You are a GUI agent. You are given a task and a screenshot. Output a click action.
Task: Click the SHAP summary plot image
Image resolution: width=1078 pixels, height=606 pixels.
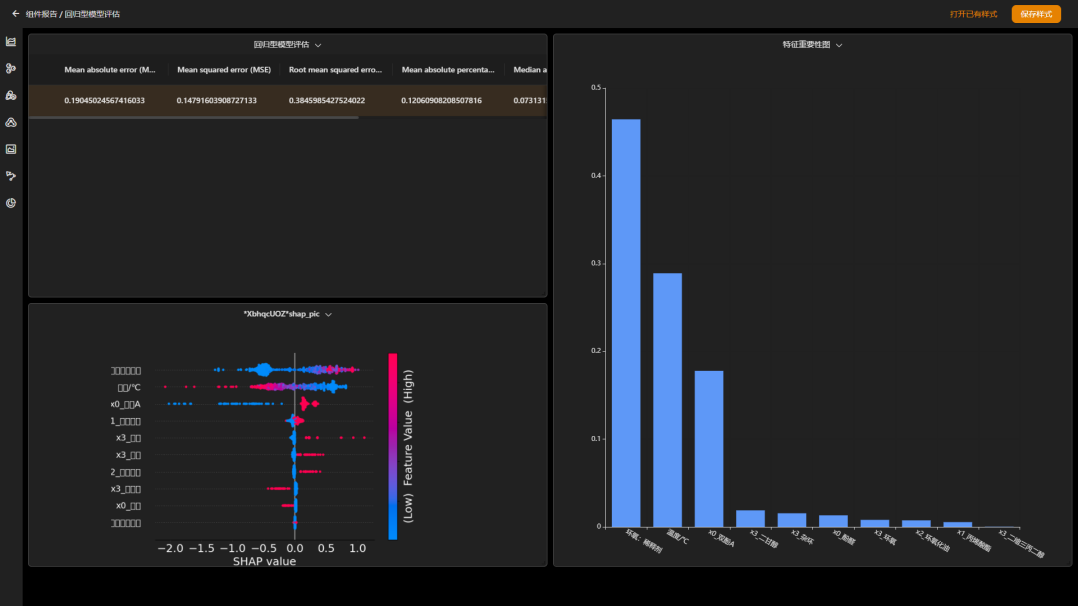pyautogui.click(x=264, y=459)
